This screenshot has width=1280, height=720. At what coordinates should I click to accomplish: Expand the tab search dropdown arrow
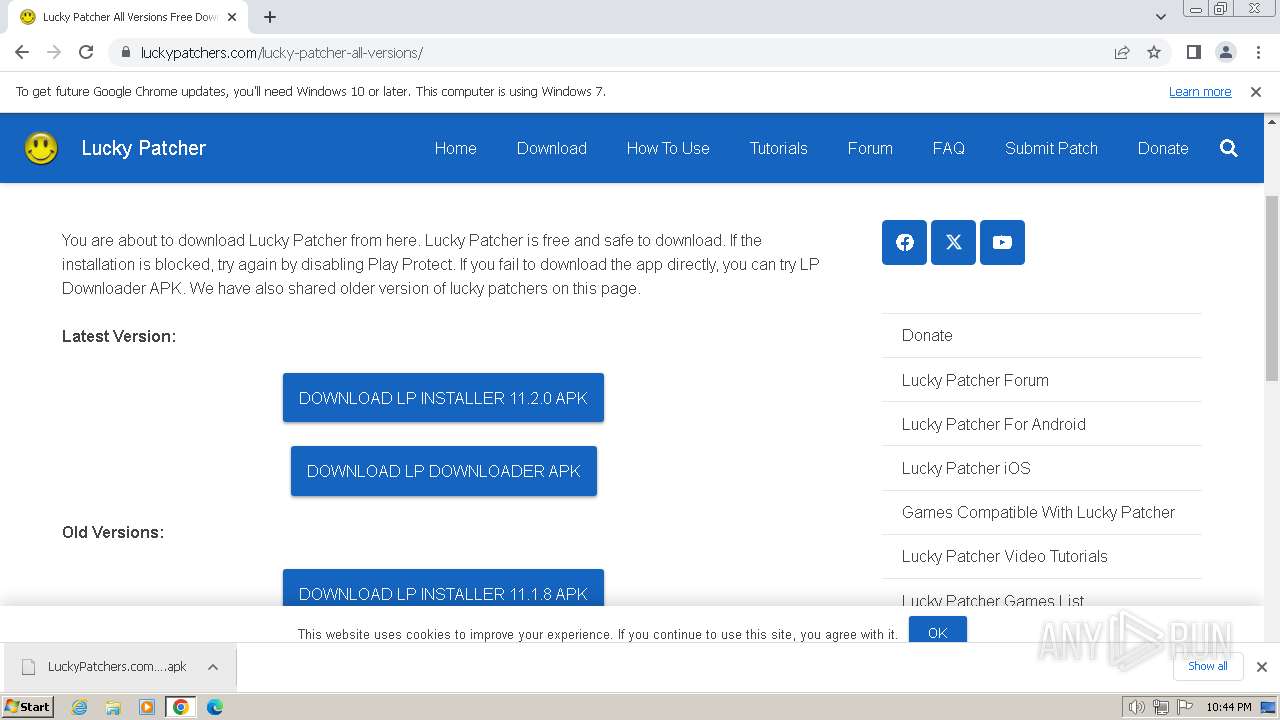(x=1161, y=17)
